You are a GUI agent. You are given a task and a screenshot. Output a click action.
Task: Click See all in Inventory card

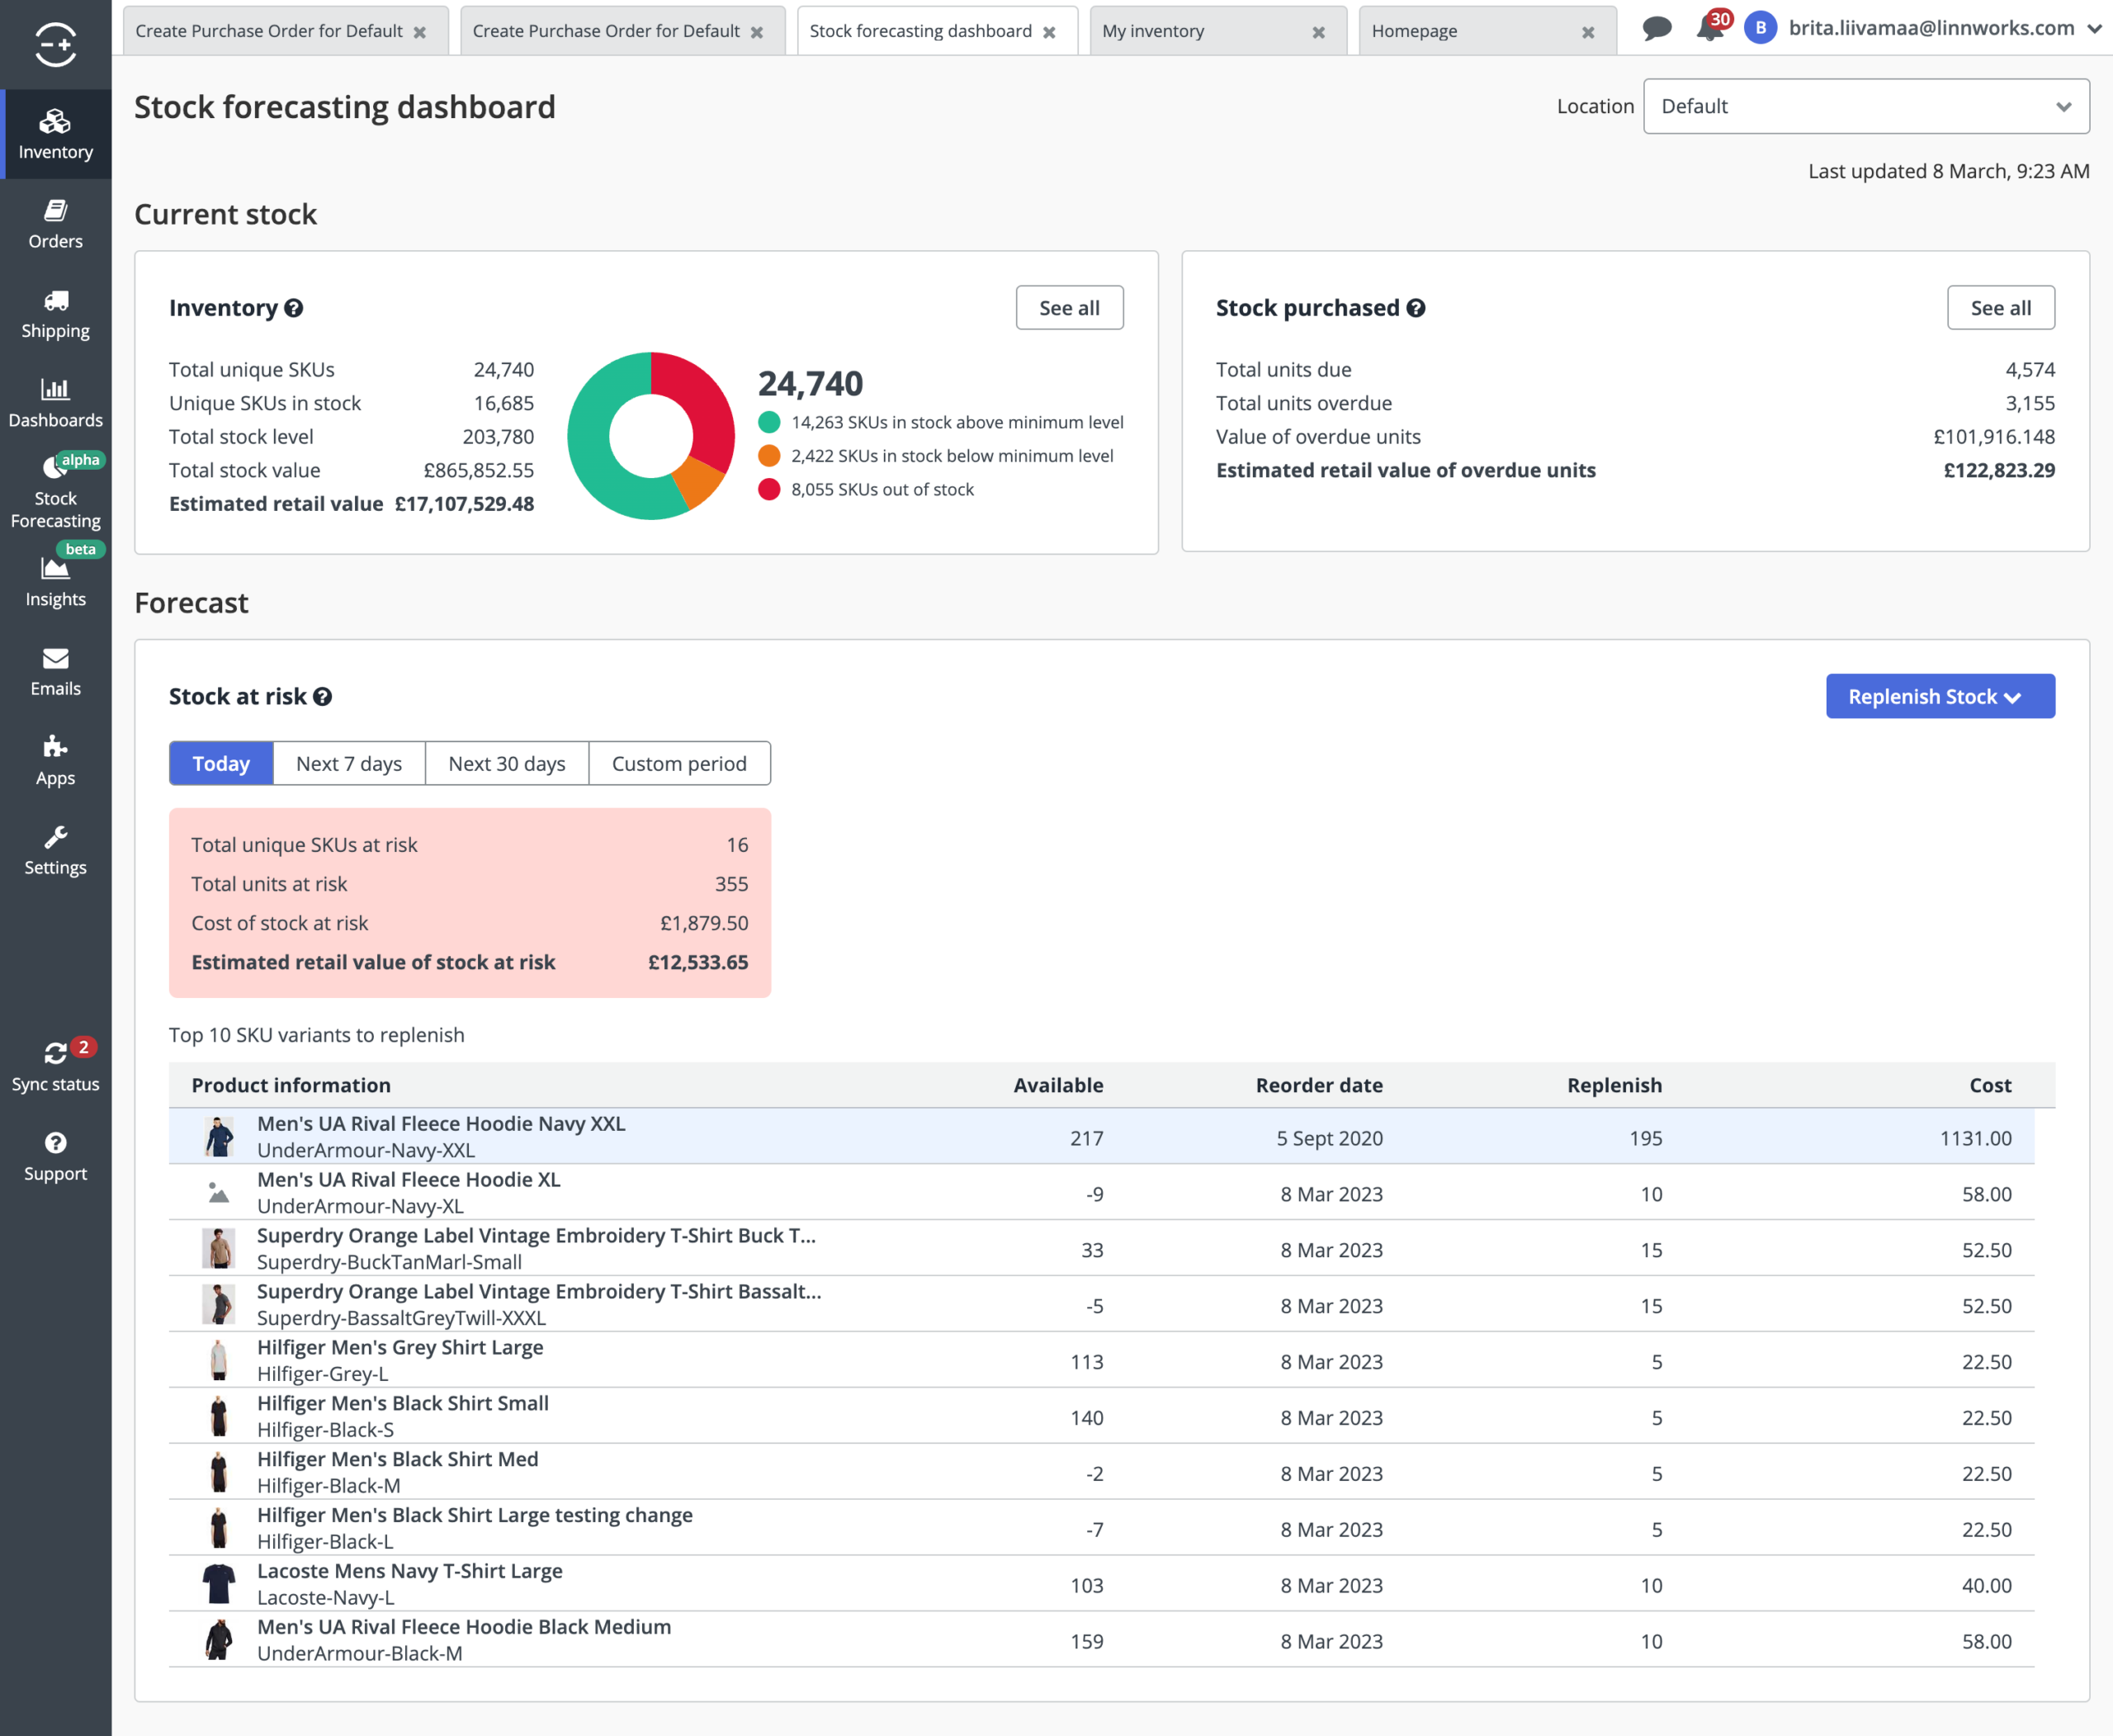click(x=1068, y=308)
